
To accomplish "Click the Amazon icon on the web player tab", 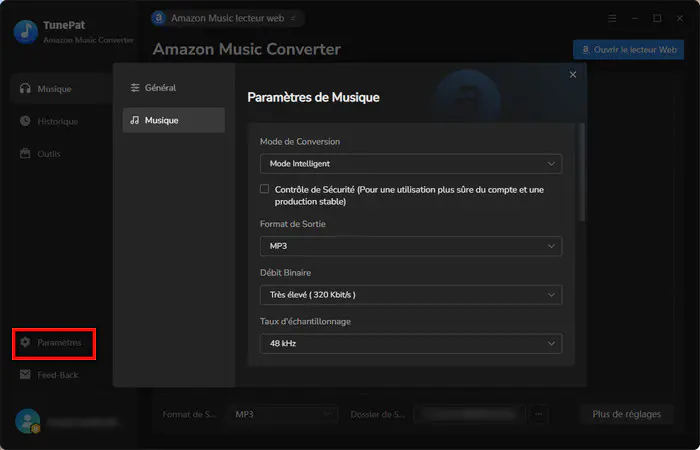I will pyautogui.click(x=158, y=18).
